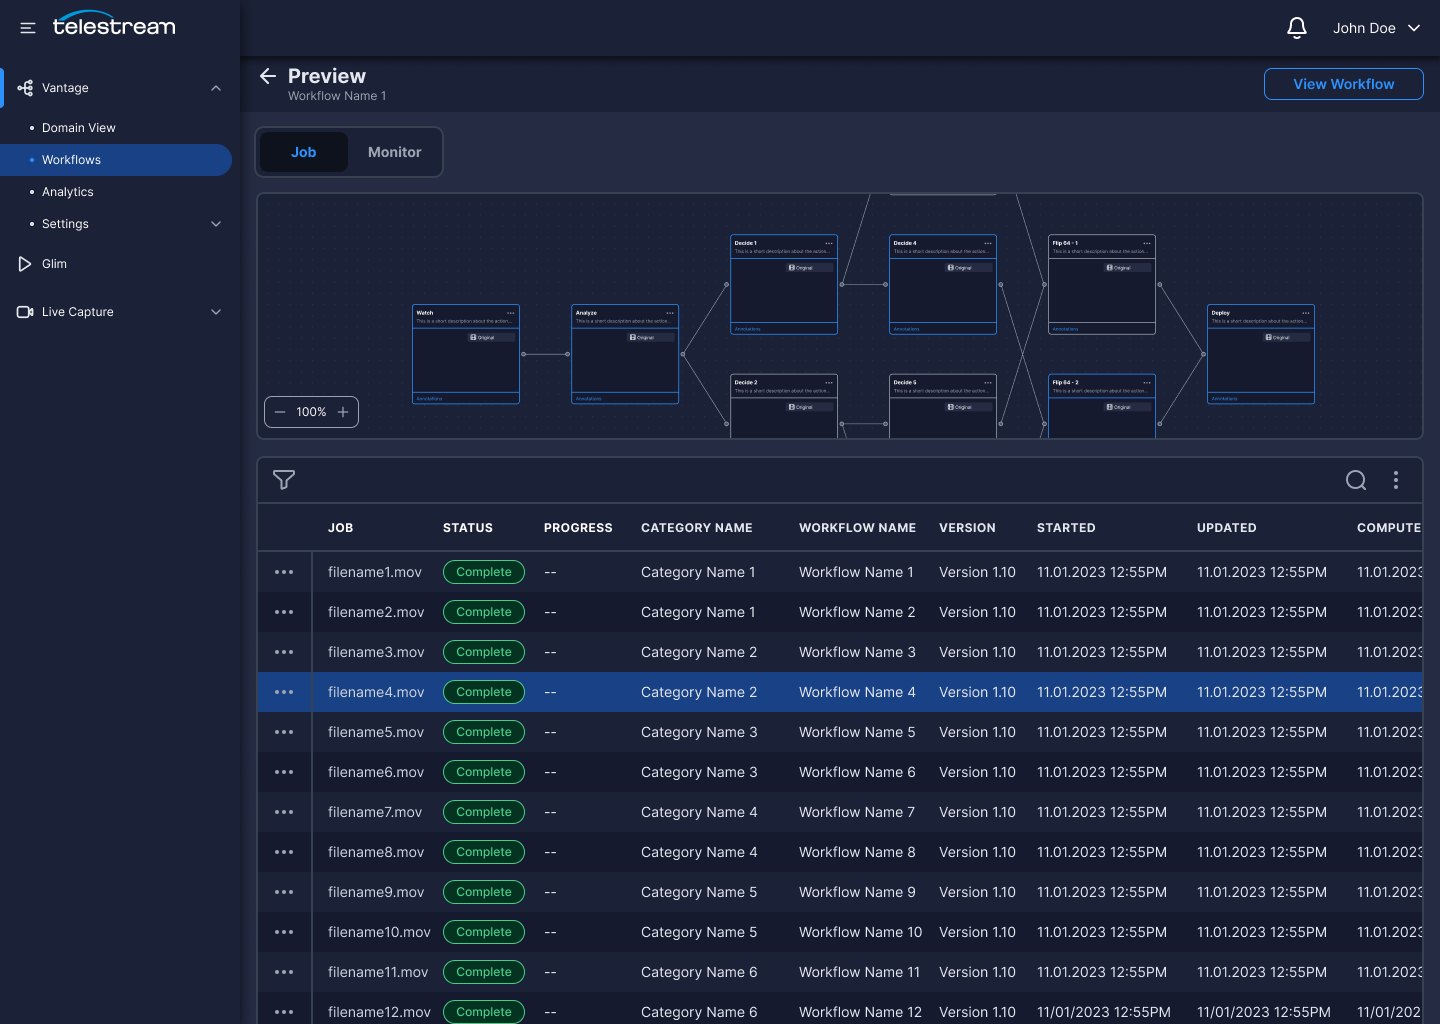Go back using the arrow beside Preview
Viewport: 1440px width, 1024px height.
(267, 76)
